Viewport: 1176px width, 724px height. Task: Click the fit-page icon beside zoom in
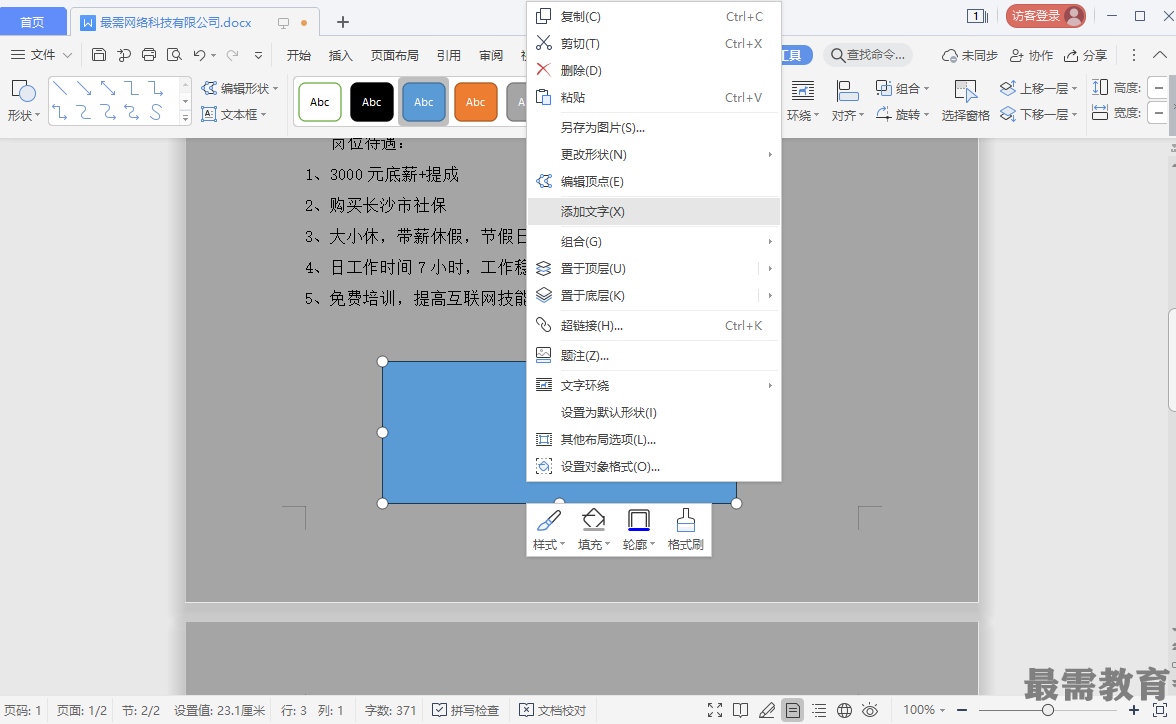[x=1160, y=710]
